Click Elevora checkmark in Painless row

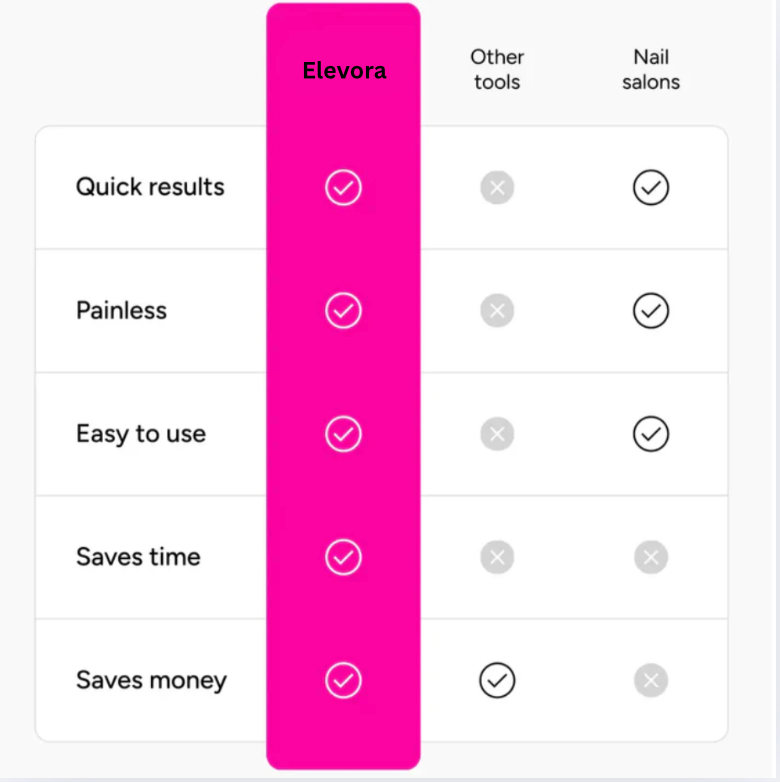click(343, 311)
